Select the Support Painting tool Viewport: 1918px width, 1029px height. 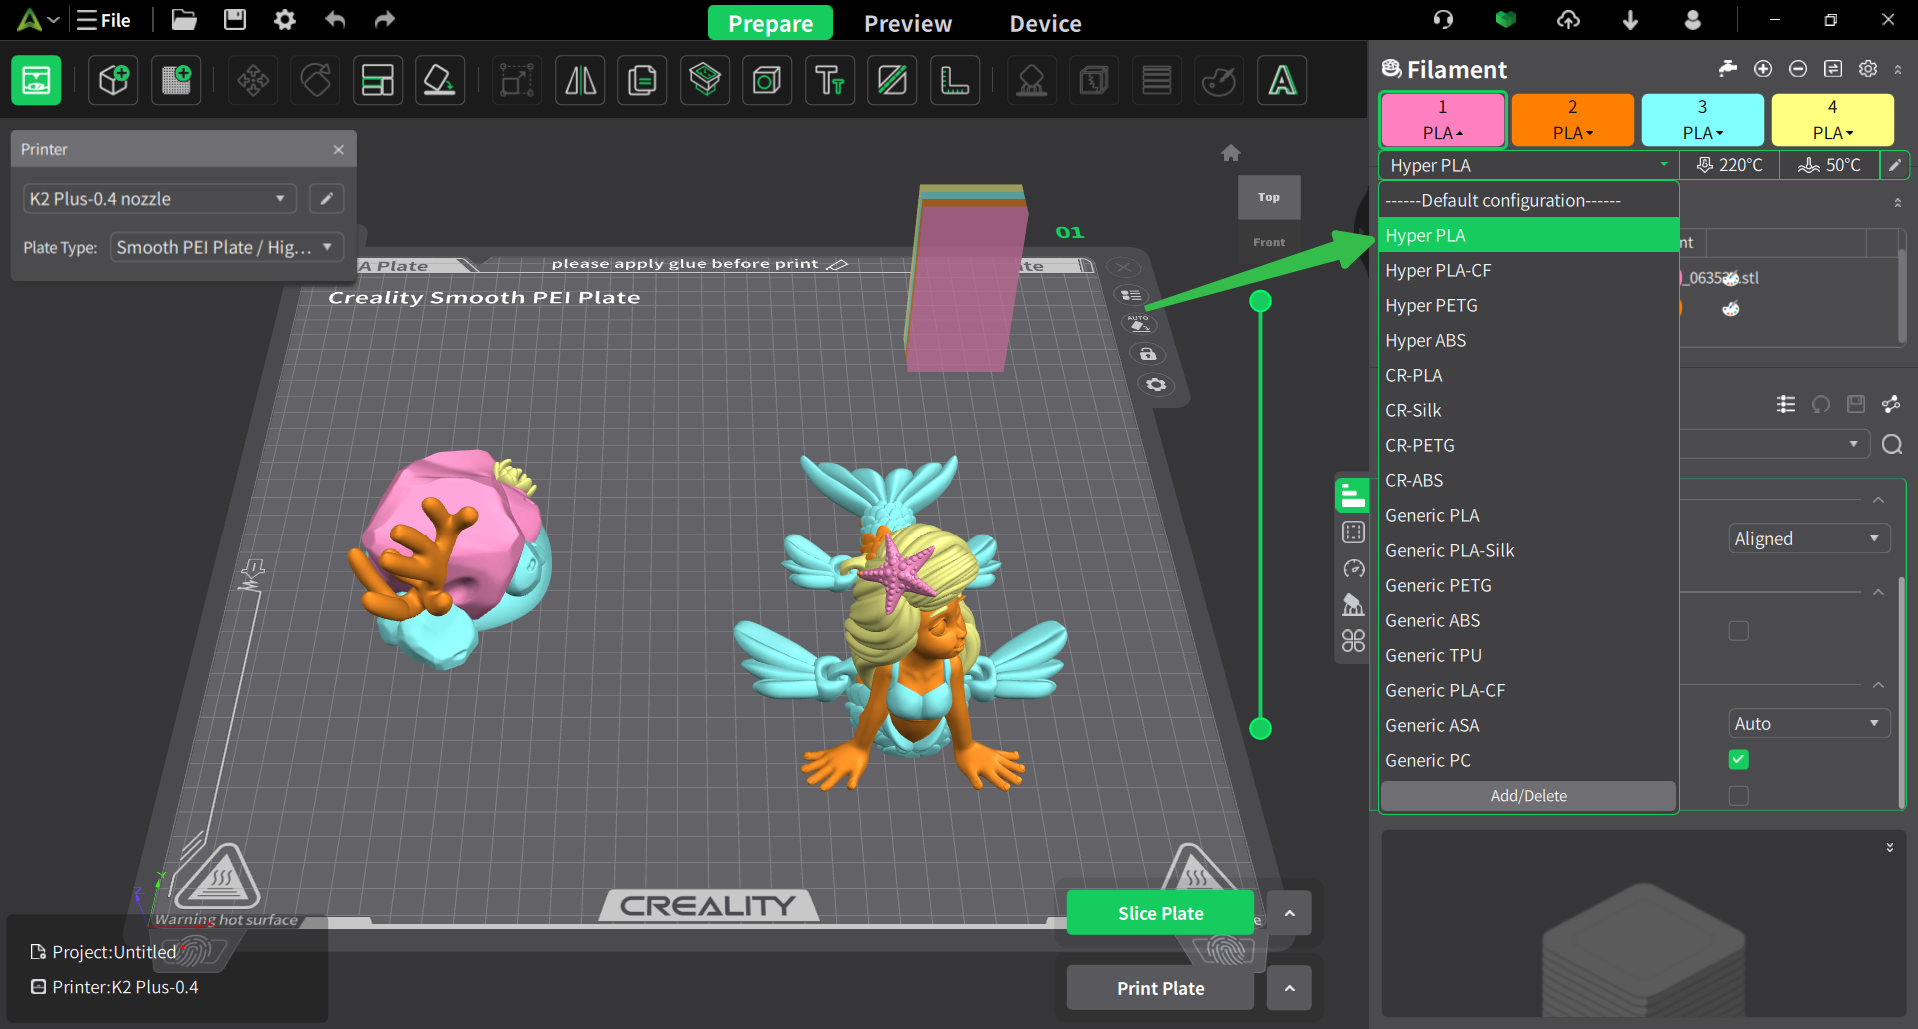click(x=1032, y=80)
